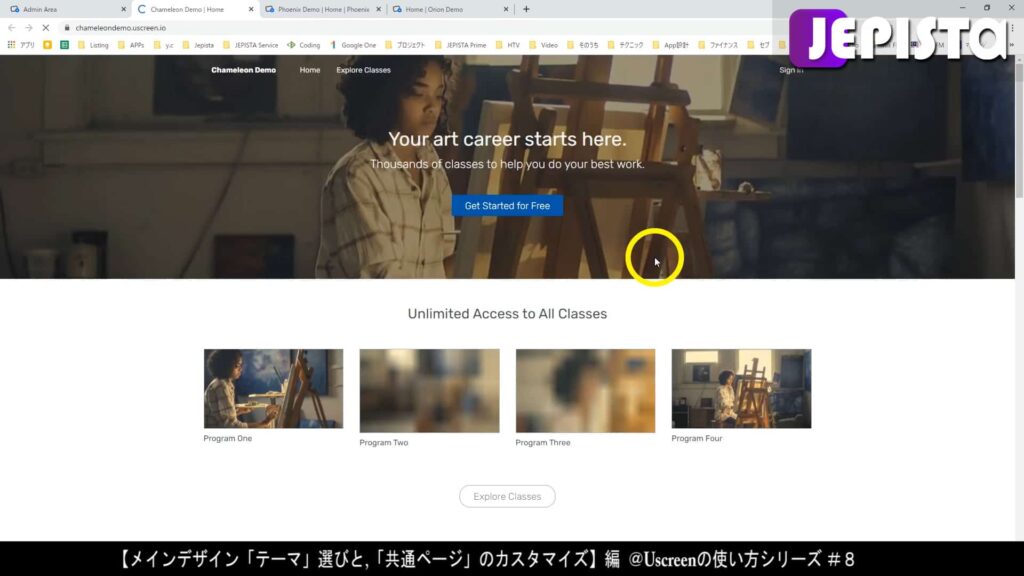Open the プロジェクト bookmark folder
Viewport: 1024px width, 576px height.
point(405,45)
